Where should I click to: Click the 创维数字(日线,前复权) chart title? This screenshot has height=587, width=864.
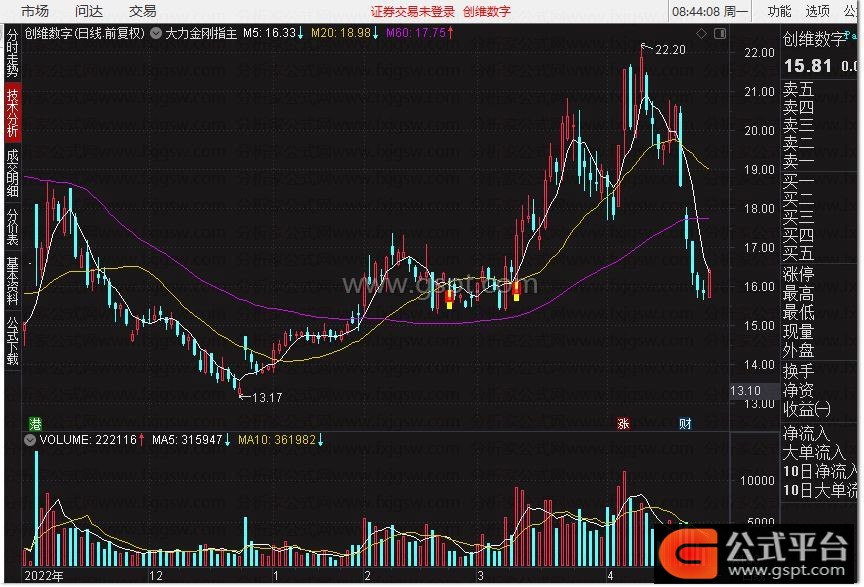pyautogui.click(x=85, y=34)
